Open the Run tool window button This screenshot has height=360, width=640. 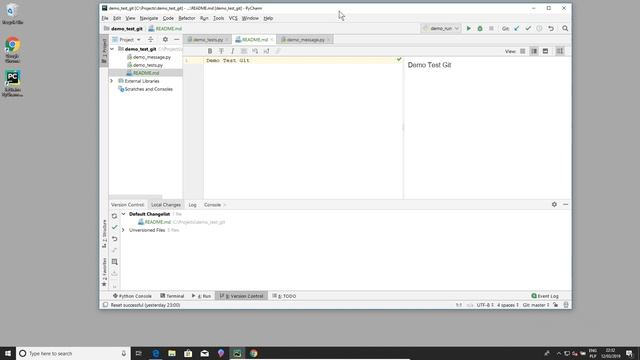(202, 296)
